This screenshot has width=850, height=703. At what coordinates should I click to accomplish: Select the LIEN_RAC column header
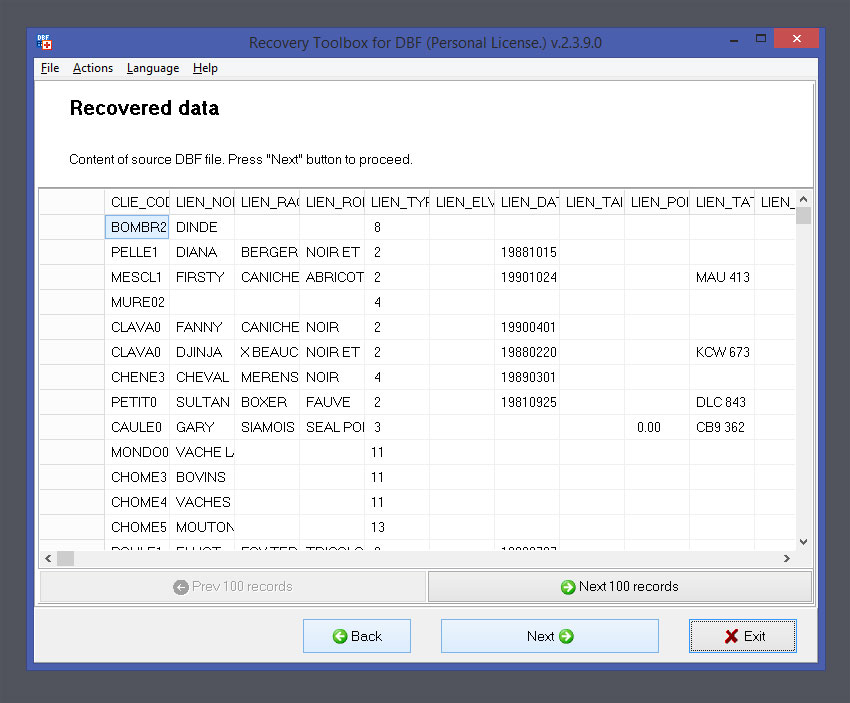click(x=267, y=202)
